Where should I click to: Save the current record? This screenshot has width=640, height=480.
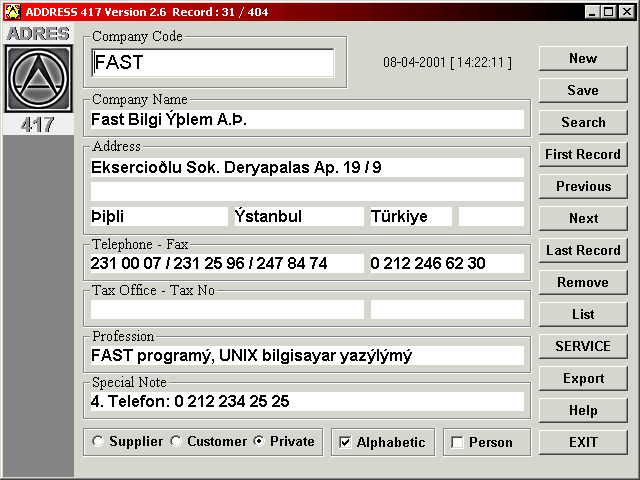(x=583, y=90)
